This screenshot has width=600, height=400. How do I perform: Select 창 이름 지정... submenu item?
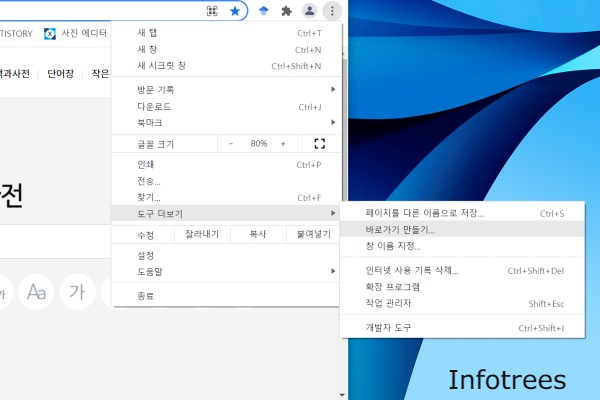[x=463, y=246]
